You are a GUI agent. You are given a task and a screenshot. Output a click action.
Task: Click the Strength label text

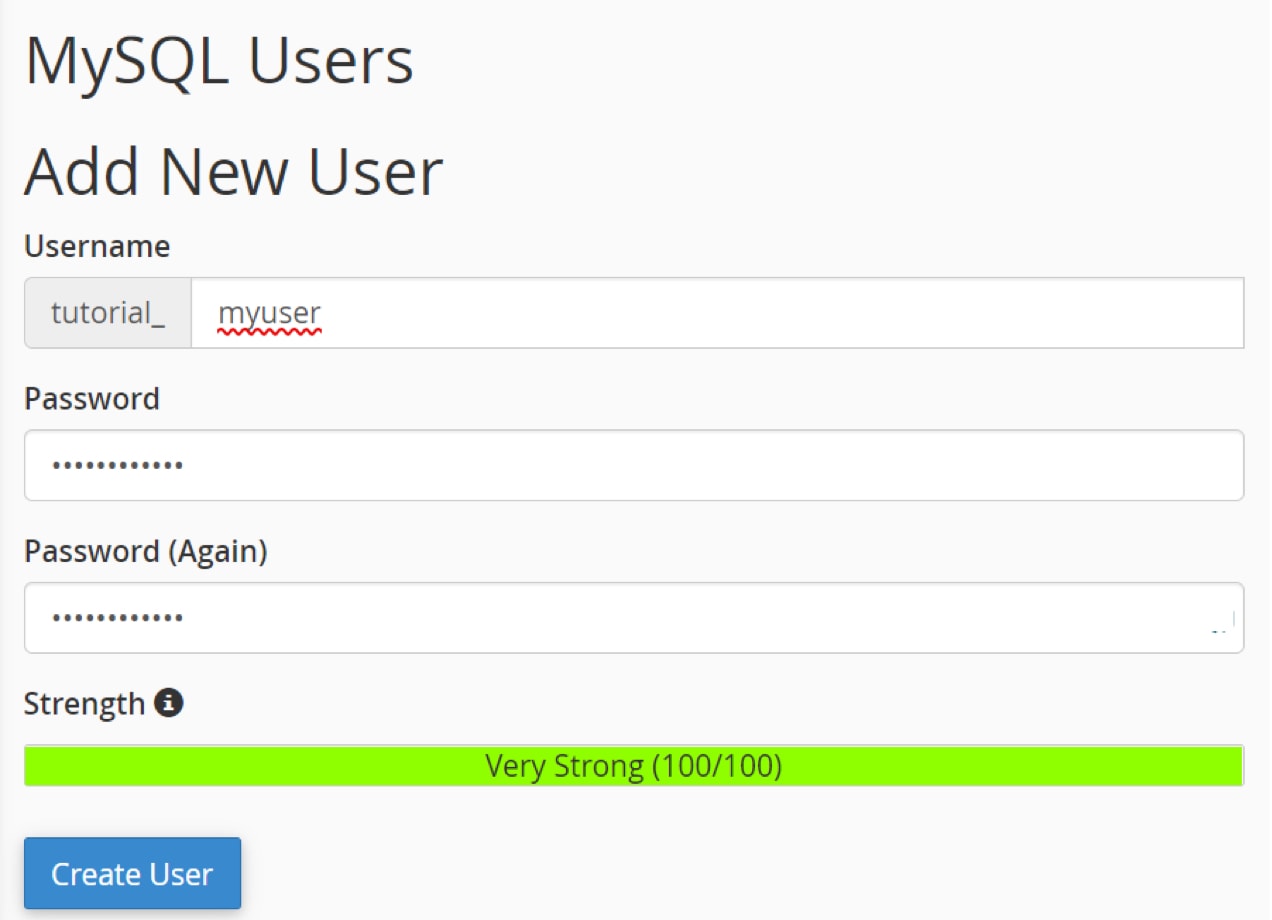84,703
